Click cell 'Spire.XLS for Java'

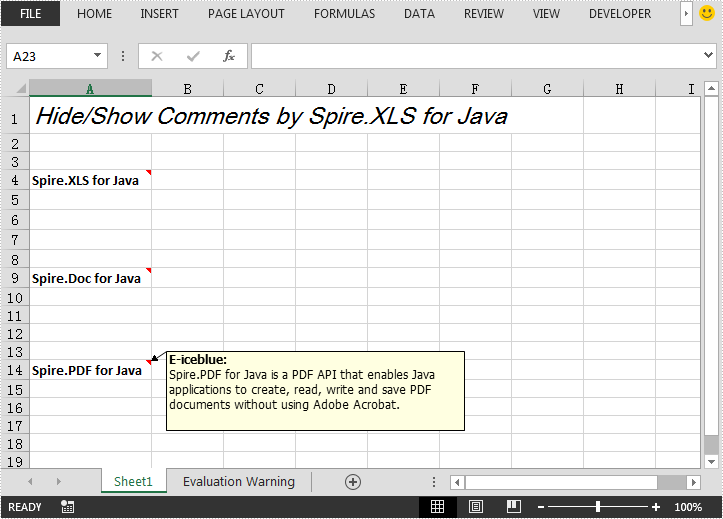[90, 180]
